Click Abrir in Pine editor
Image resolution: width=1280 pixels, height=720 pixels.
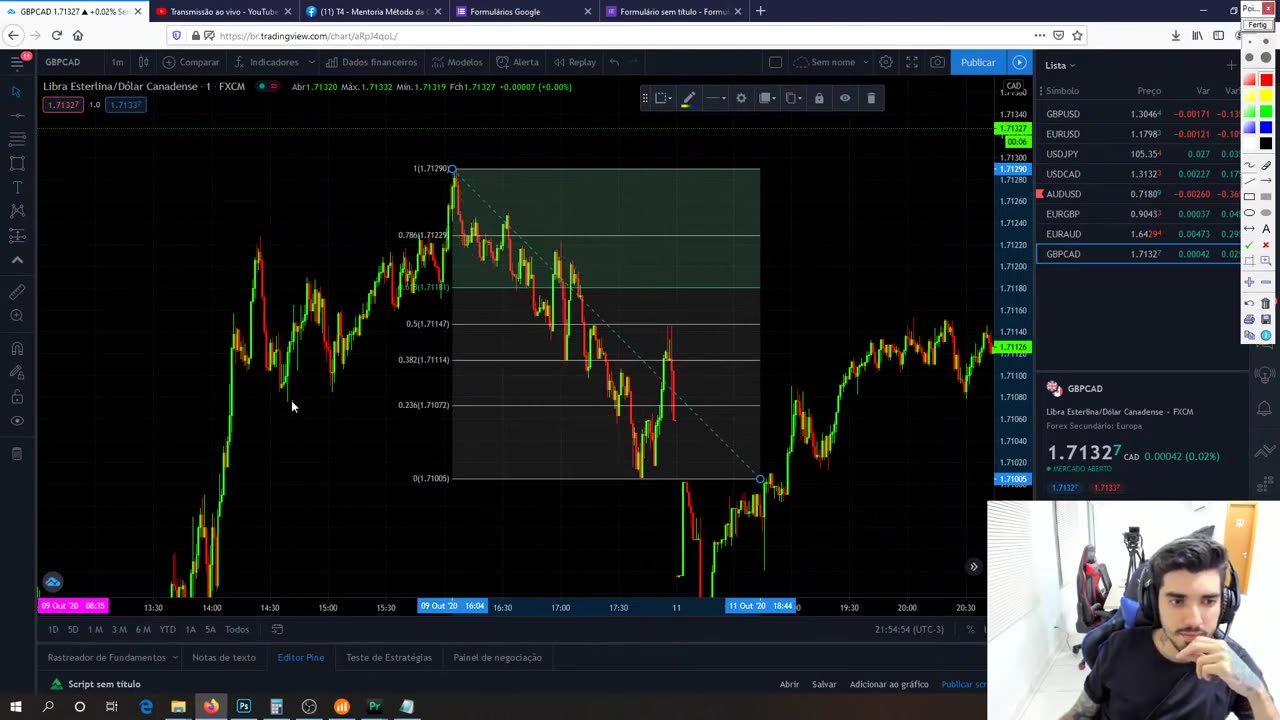pyautogui.click(x=789, y=684)
